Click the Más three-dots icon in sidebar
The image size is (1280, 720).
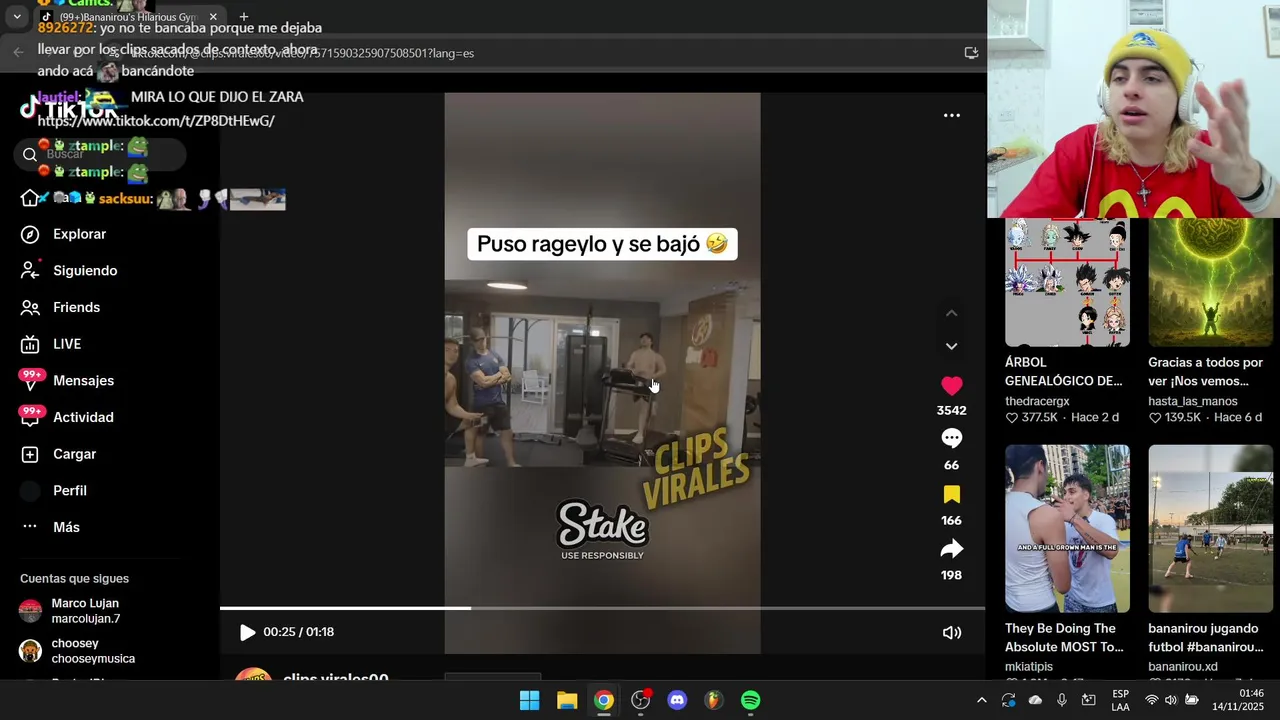coord(30,527)
